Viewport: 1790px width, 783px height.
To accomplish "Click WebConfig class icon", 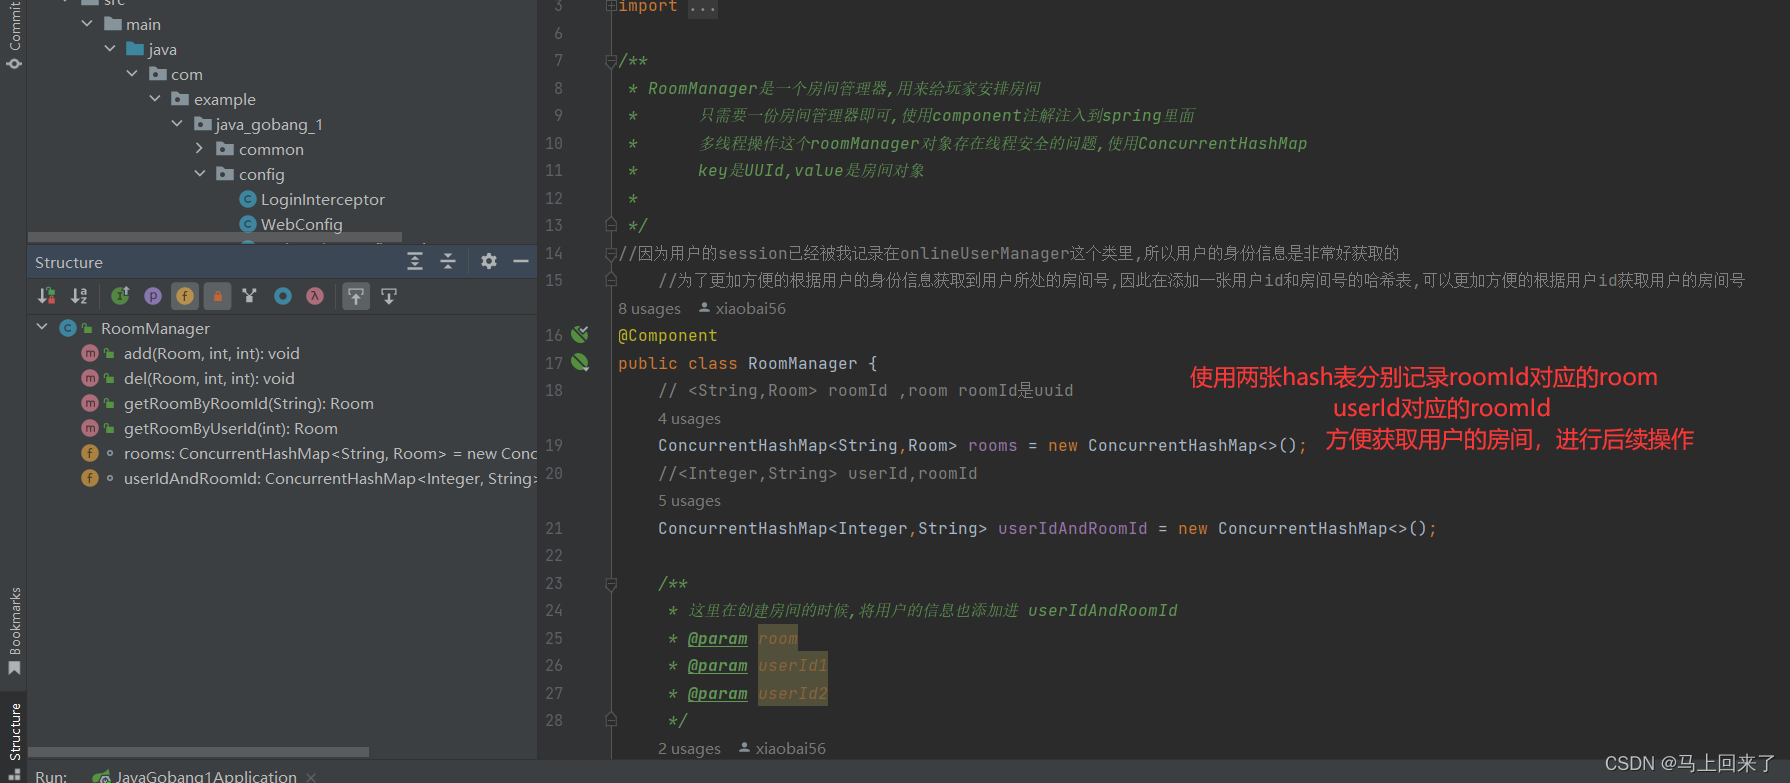I will pyautogui.click(x=248, y=224).
